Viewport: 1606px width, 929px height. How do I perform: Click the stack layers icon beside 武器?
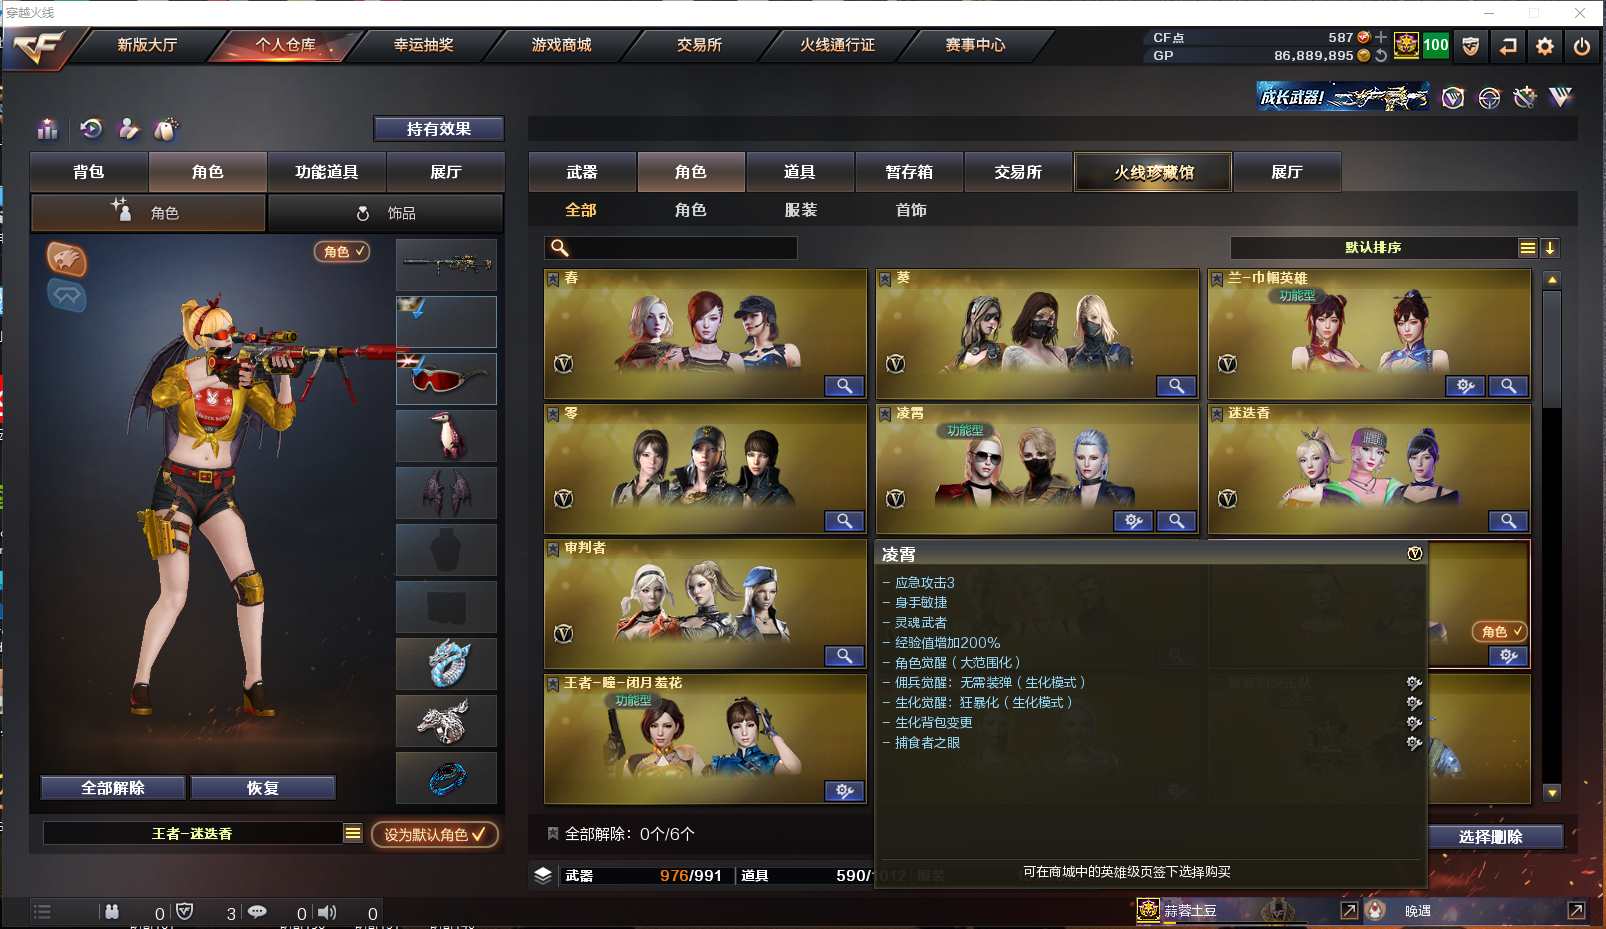pos(543,875)
